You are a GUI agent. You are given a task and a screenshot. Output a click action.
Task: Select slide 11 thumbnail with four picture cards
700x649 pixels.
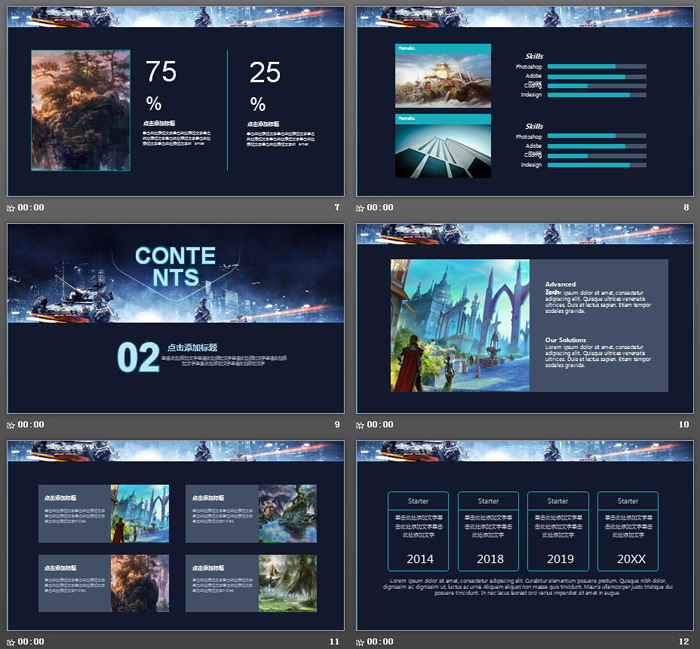[x=176, y=535]
